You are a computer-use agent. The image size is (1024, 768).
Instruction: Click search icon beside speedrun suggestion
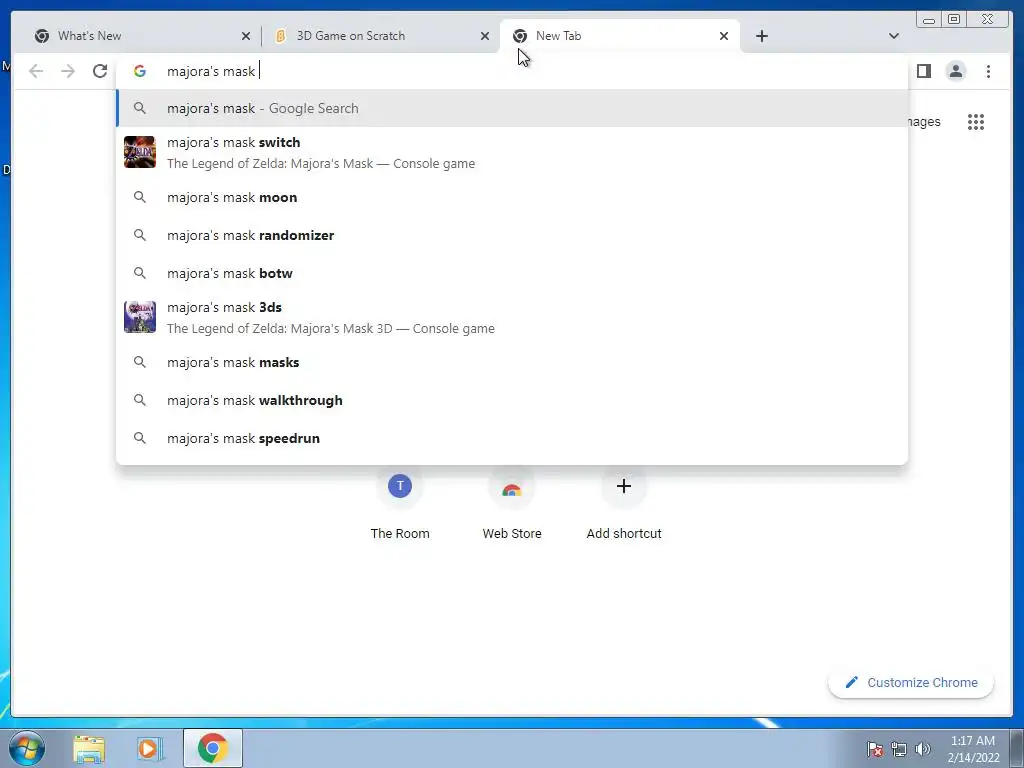[140, 438]
